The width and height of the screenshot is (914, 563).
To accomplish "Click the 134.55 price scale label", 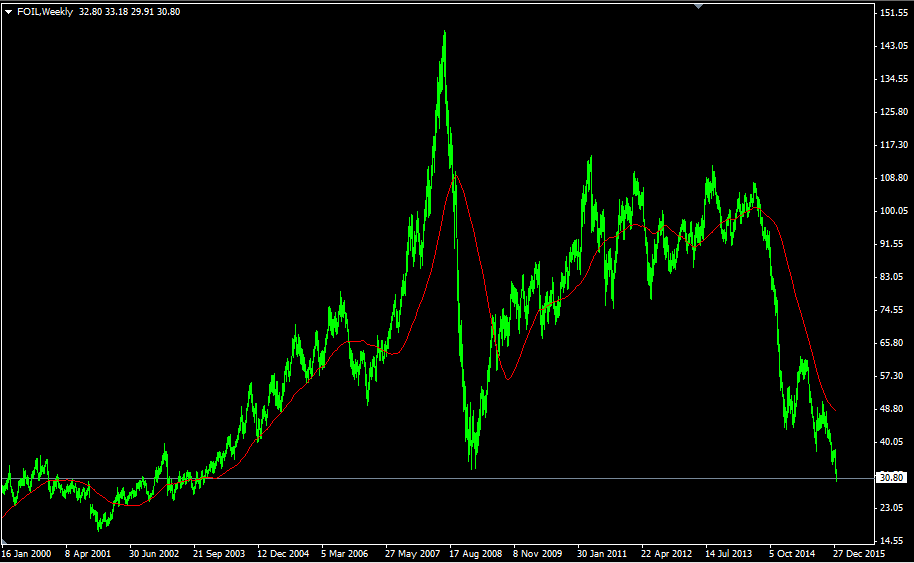I will click(894, 79).
